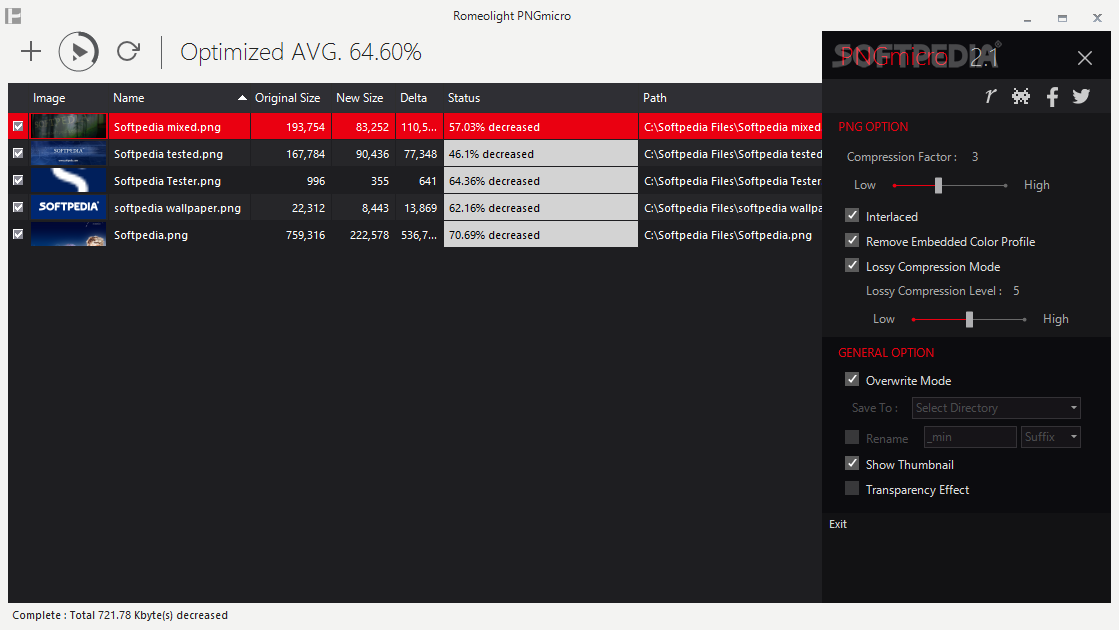This screenshot has height=630, width=1119.
Task: Uncheck the softpedia wallpaper.png row checkbox
Action: (18, 207)
